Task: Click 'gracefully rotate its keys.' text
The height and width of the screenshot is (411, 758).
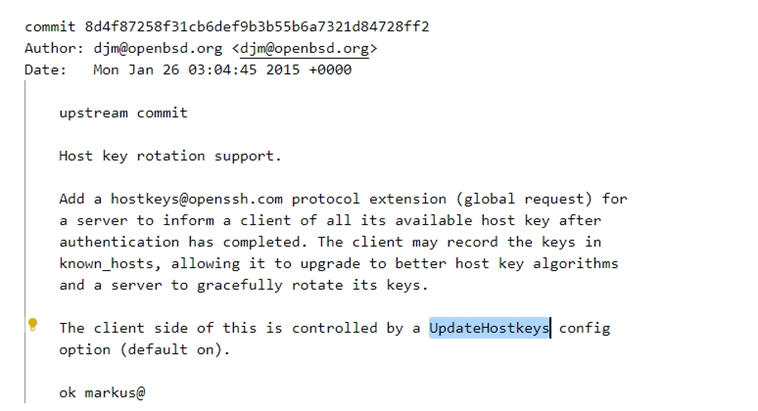Action: (312, 285)
